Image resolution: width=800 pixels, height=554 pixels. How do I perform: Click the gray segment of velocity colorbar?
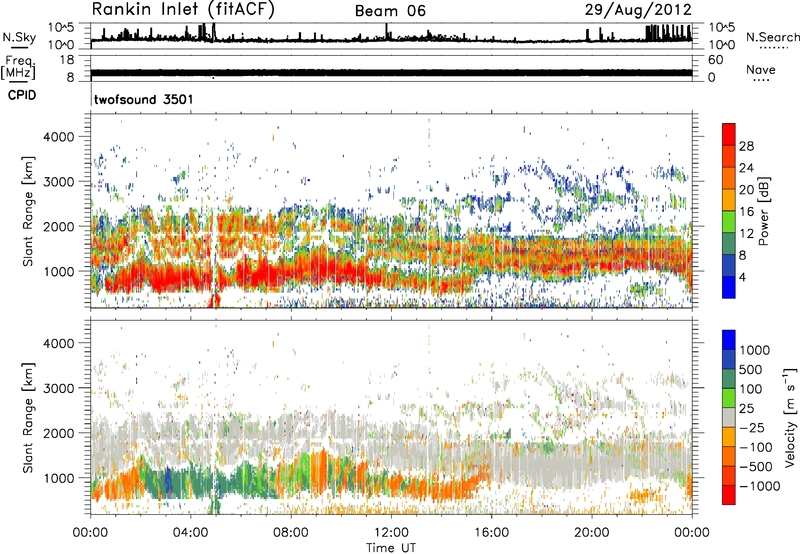pos(729,417)
